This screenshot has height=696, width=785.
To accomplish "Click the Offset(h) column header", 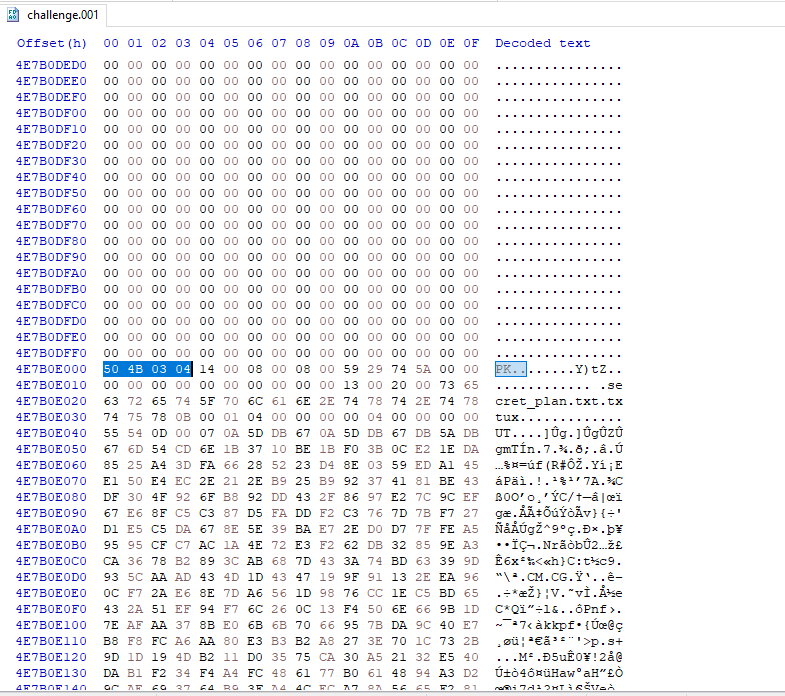I will click(52, 43).
